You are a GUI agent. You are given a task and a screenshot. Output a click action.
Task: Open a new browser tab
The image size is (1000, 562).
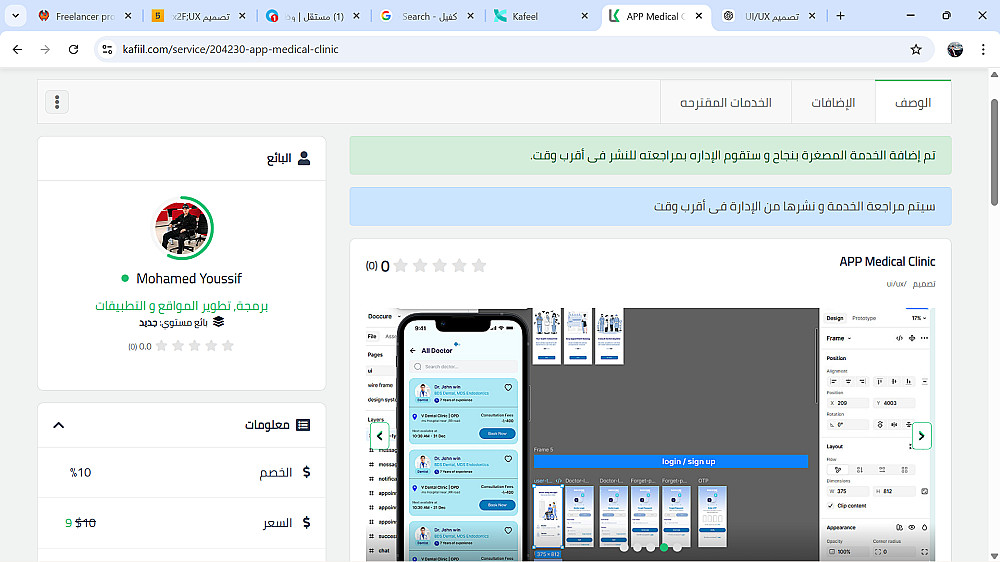[841, 16]
